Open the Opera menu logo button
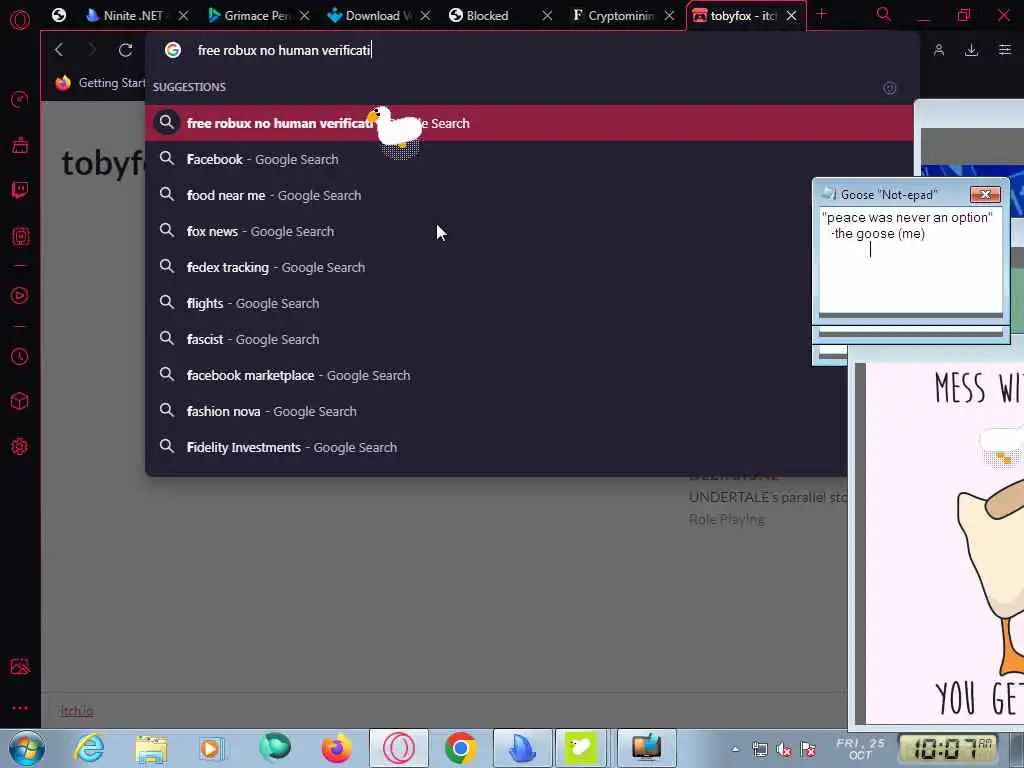The width and height of the screenshot is (1024, 768). click(20, 20)
